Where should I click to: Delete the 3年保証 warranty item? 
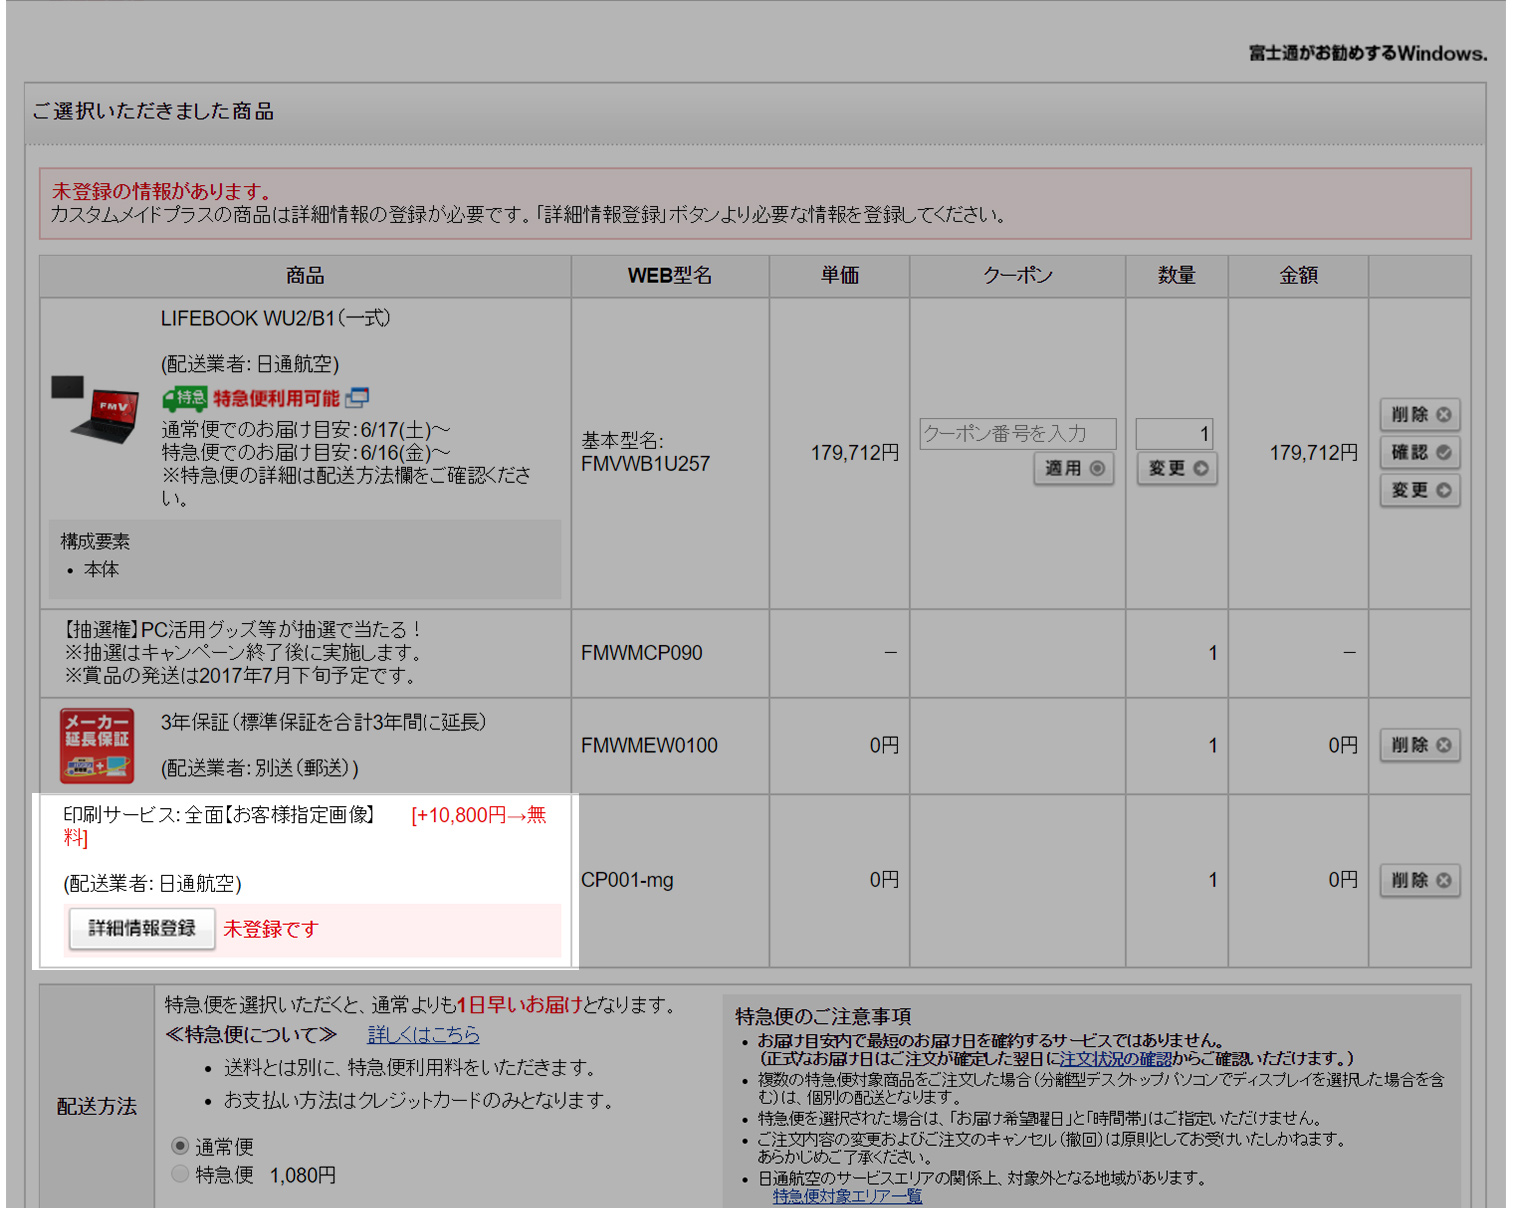click(x=1419, y=745)
